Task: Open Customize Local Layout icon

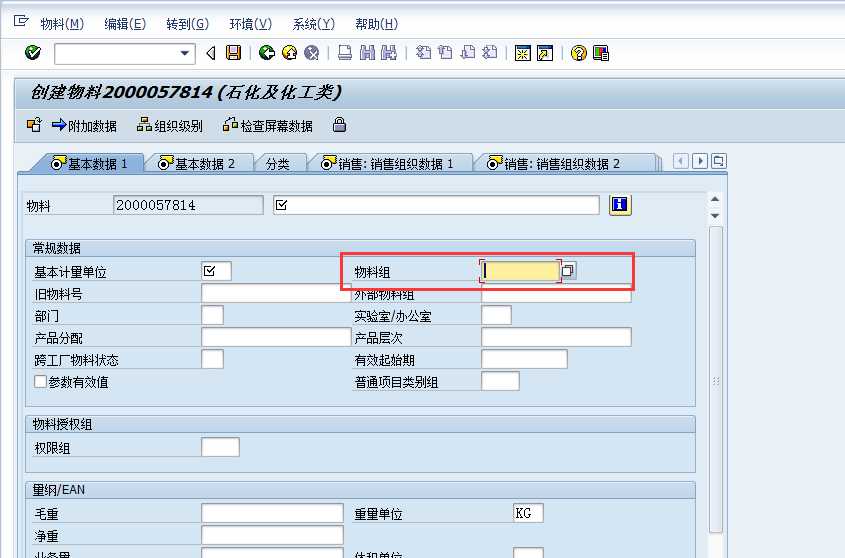Action: click(x=601, y=53)
